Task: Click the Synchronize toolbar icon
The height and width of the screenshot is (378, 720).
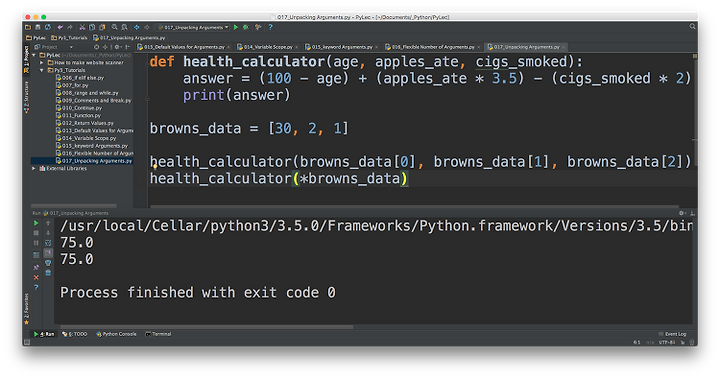Action: [x=48, y=27]
